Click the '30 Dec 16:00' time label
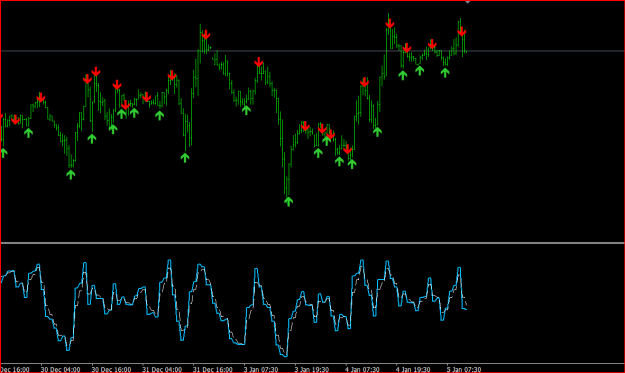Viewport: 625px width, 373px height. (x=111, y=369)
